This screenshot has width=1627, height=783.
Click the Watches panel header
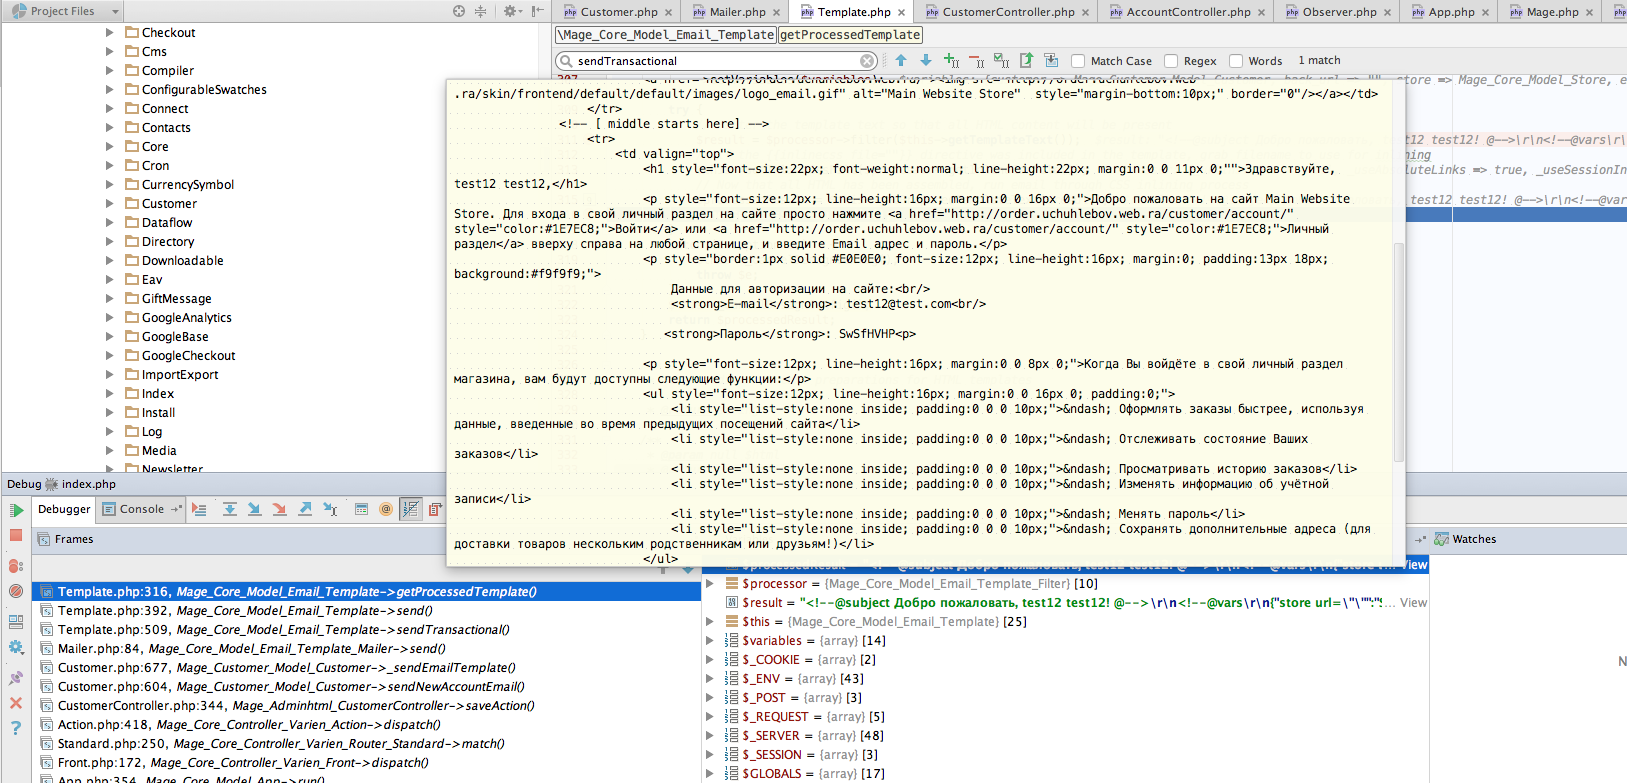pyautogui.click(x=1474, y=539)
